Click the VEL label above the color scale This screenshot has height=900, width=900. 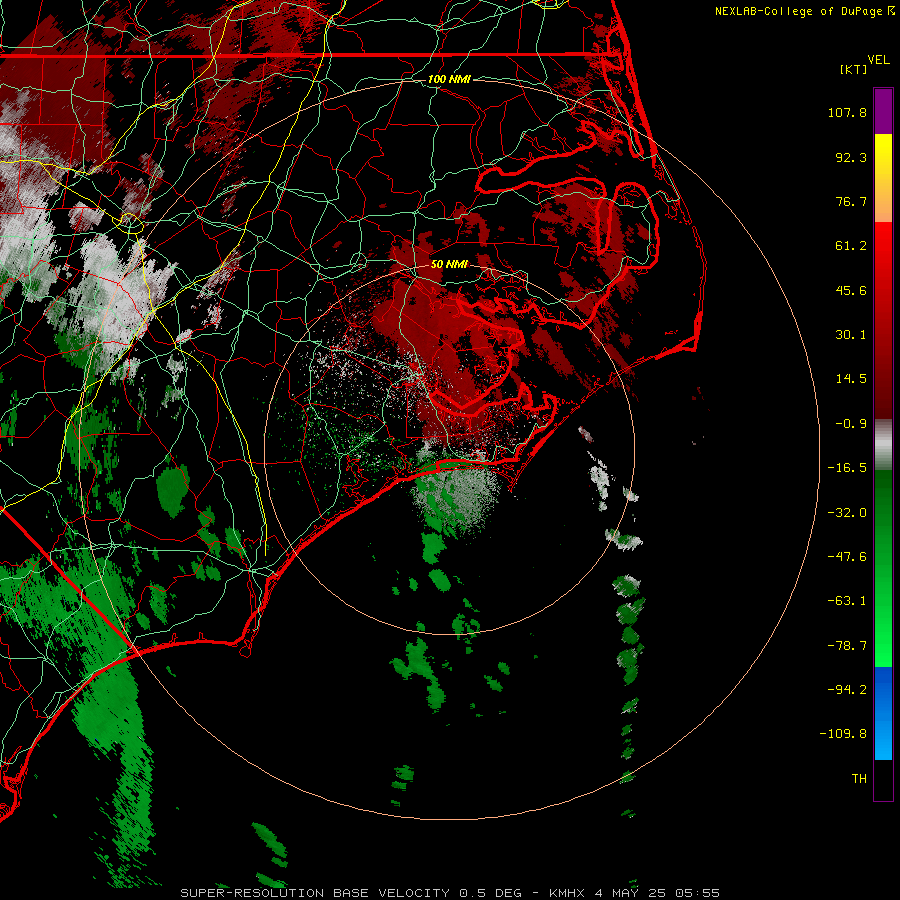878,60
